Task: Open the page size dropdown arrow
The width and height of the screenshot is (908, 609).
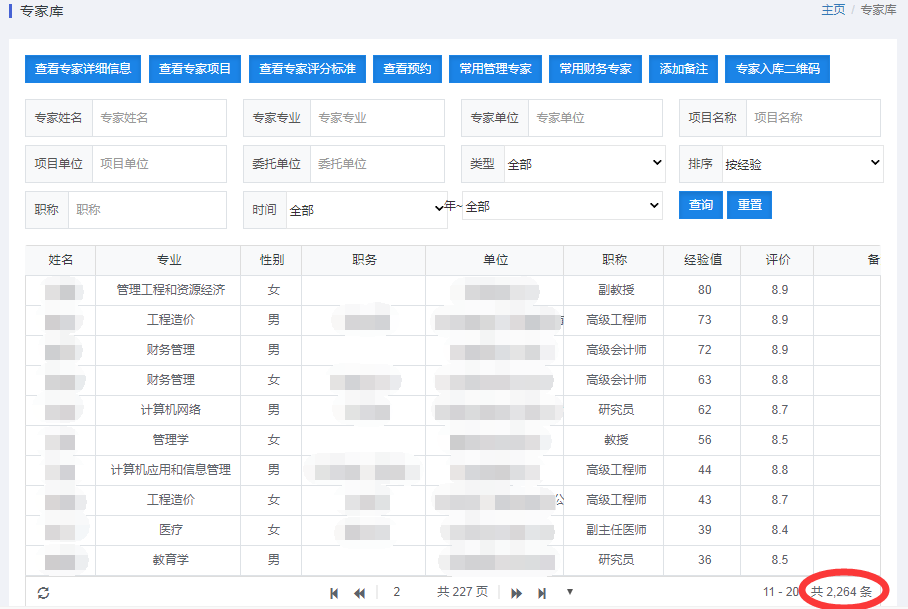Action: 570,592
